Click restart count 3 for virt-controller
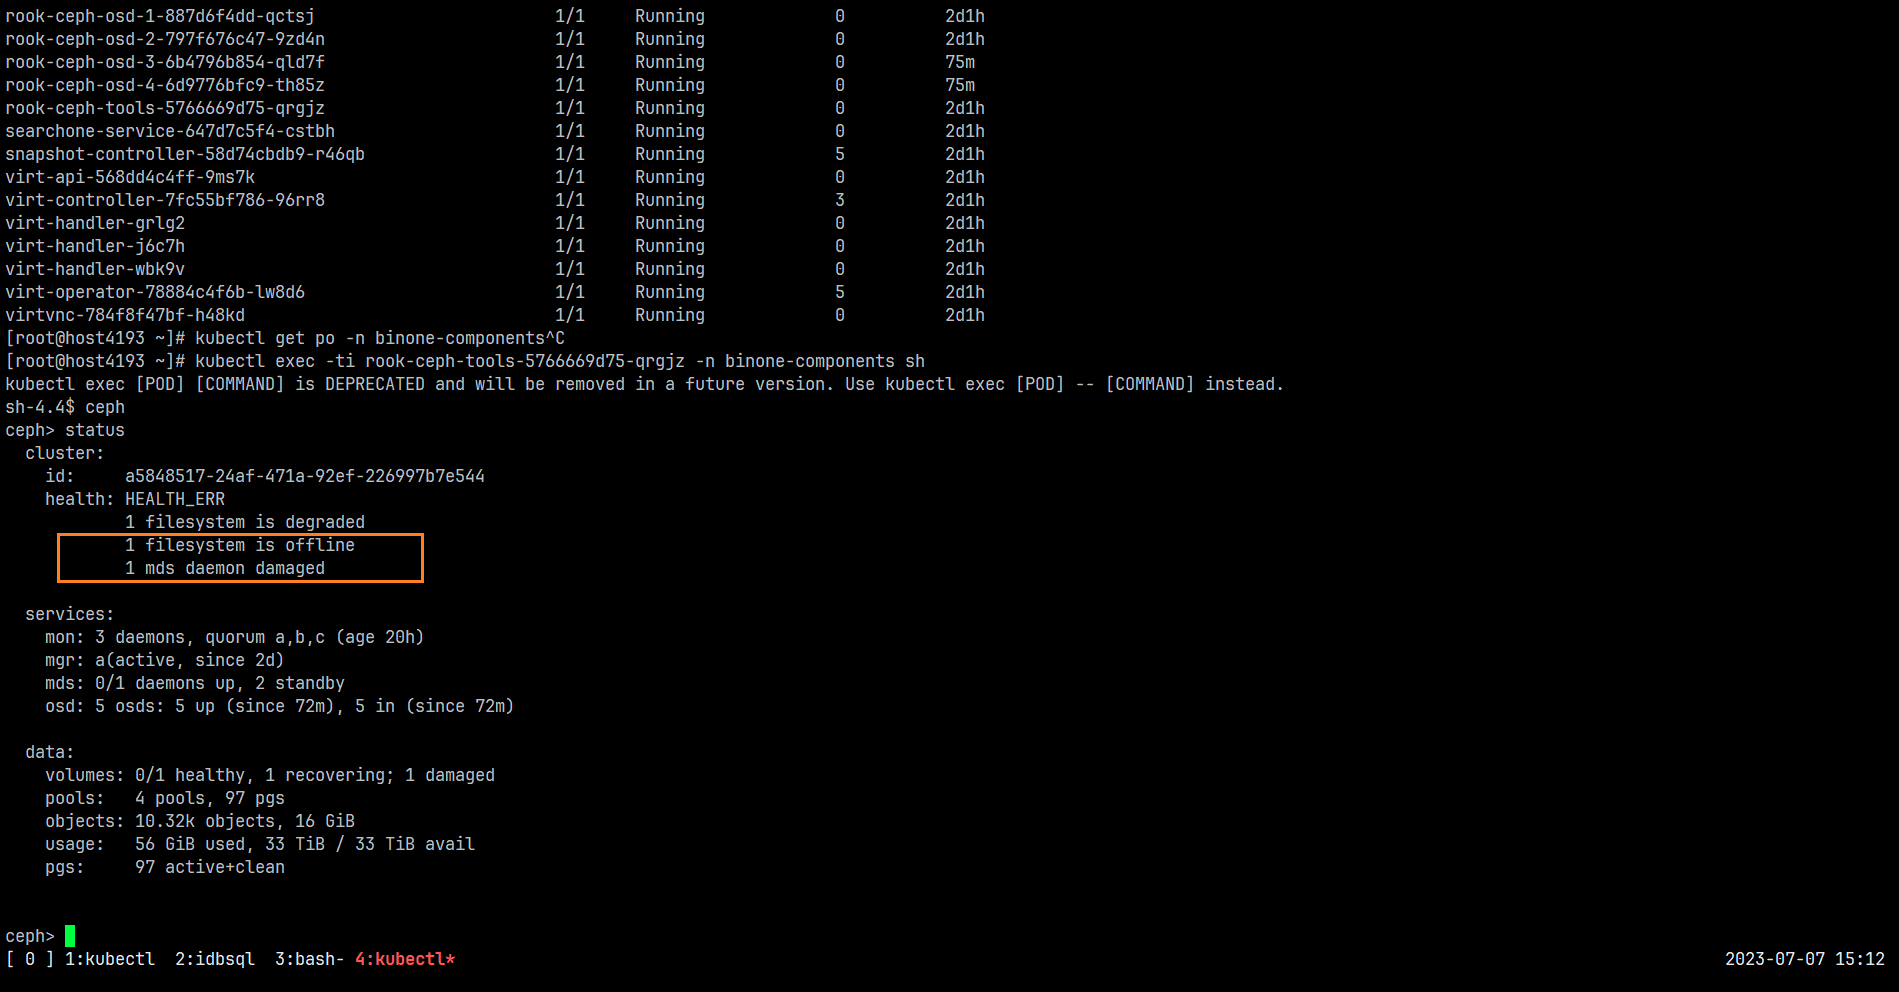This screenshot has width=1899, height=992. 840,200
